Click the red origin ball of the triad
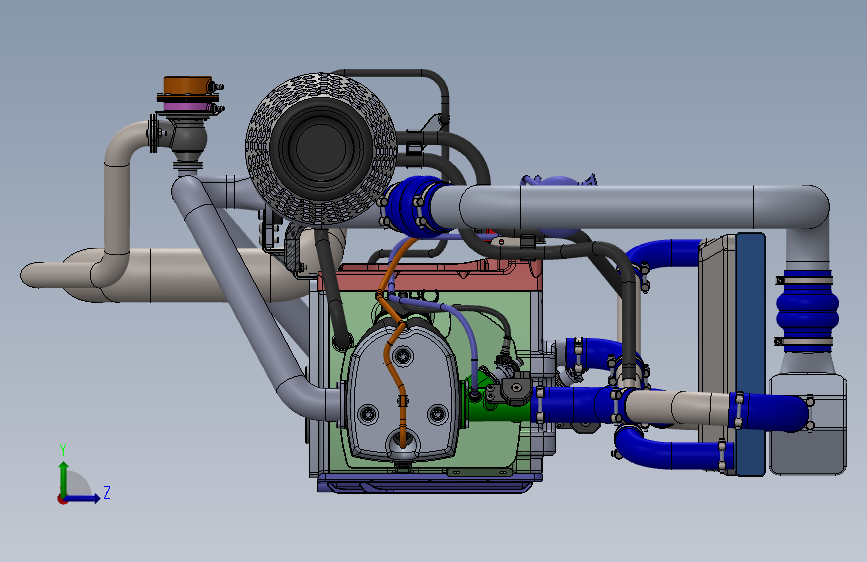Viewport: 867px width, 562px height. (x=61, y=499)
